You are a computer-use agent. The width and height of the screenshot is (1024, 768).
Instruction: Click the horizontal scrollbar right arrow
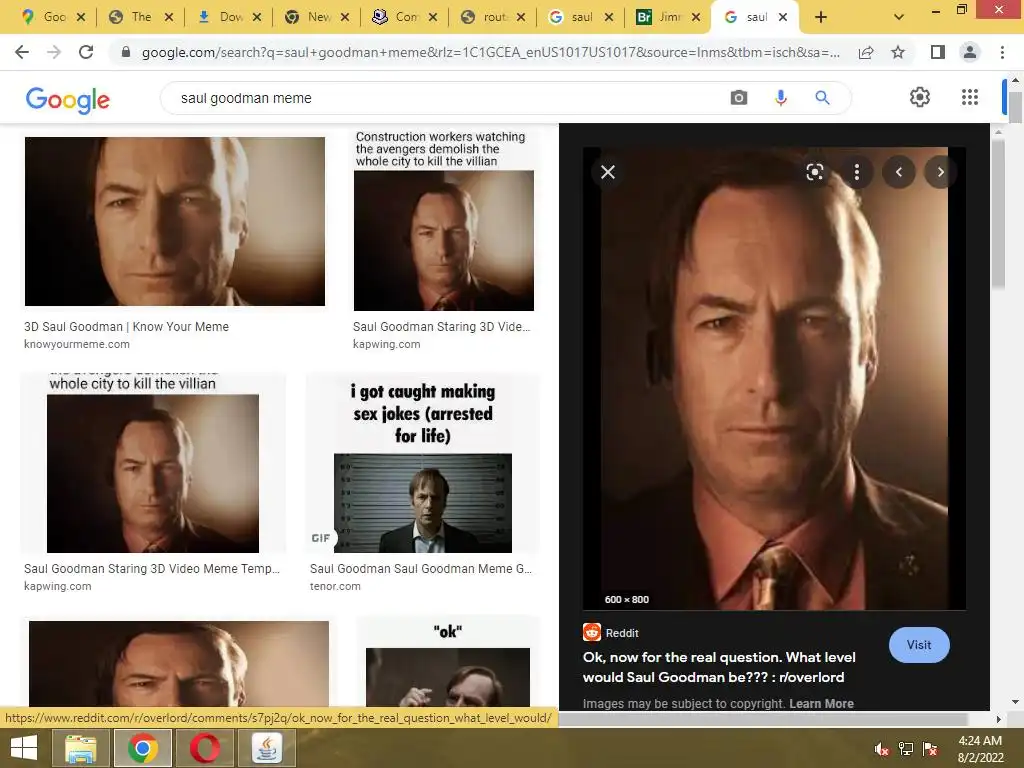click(x=997, y=719)
